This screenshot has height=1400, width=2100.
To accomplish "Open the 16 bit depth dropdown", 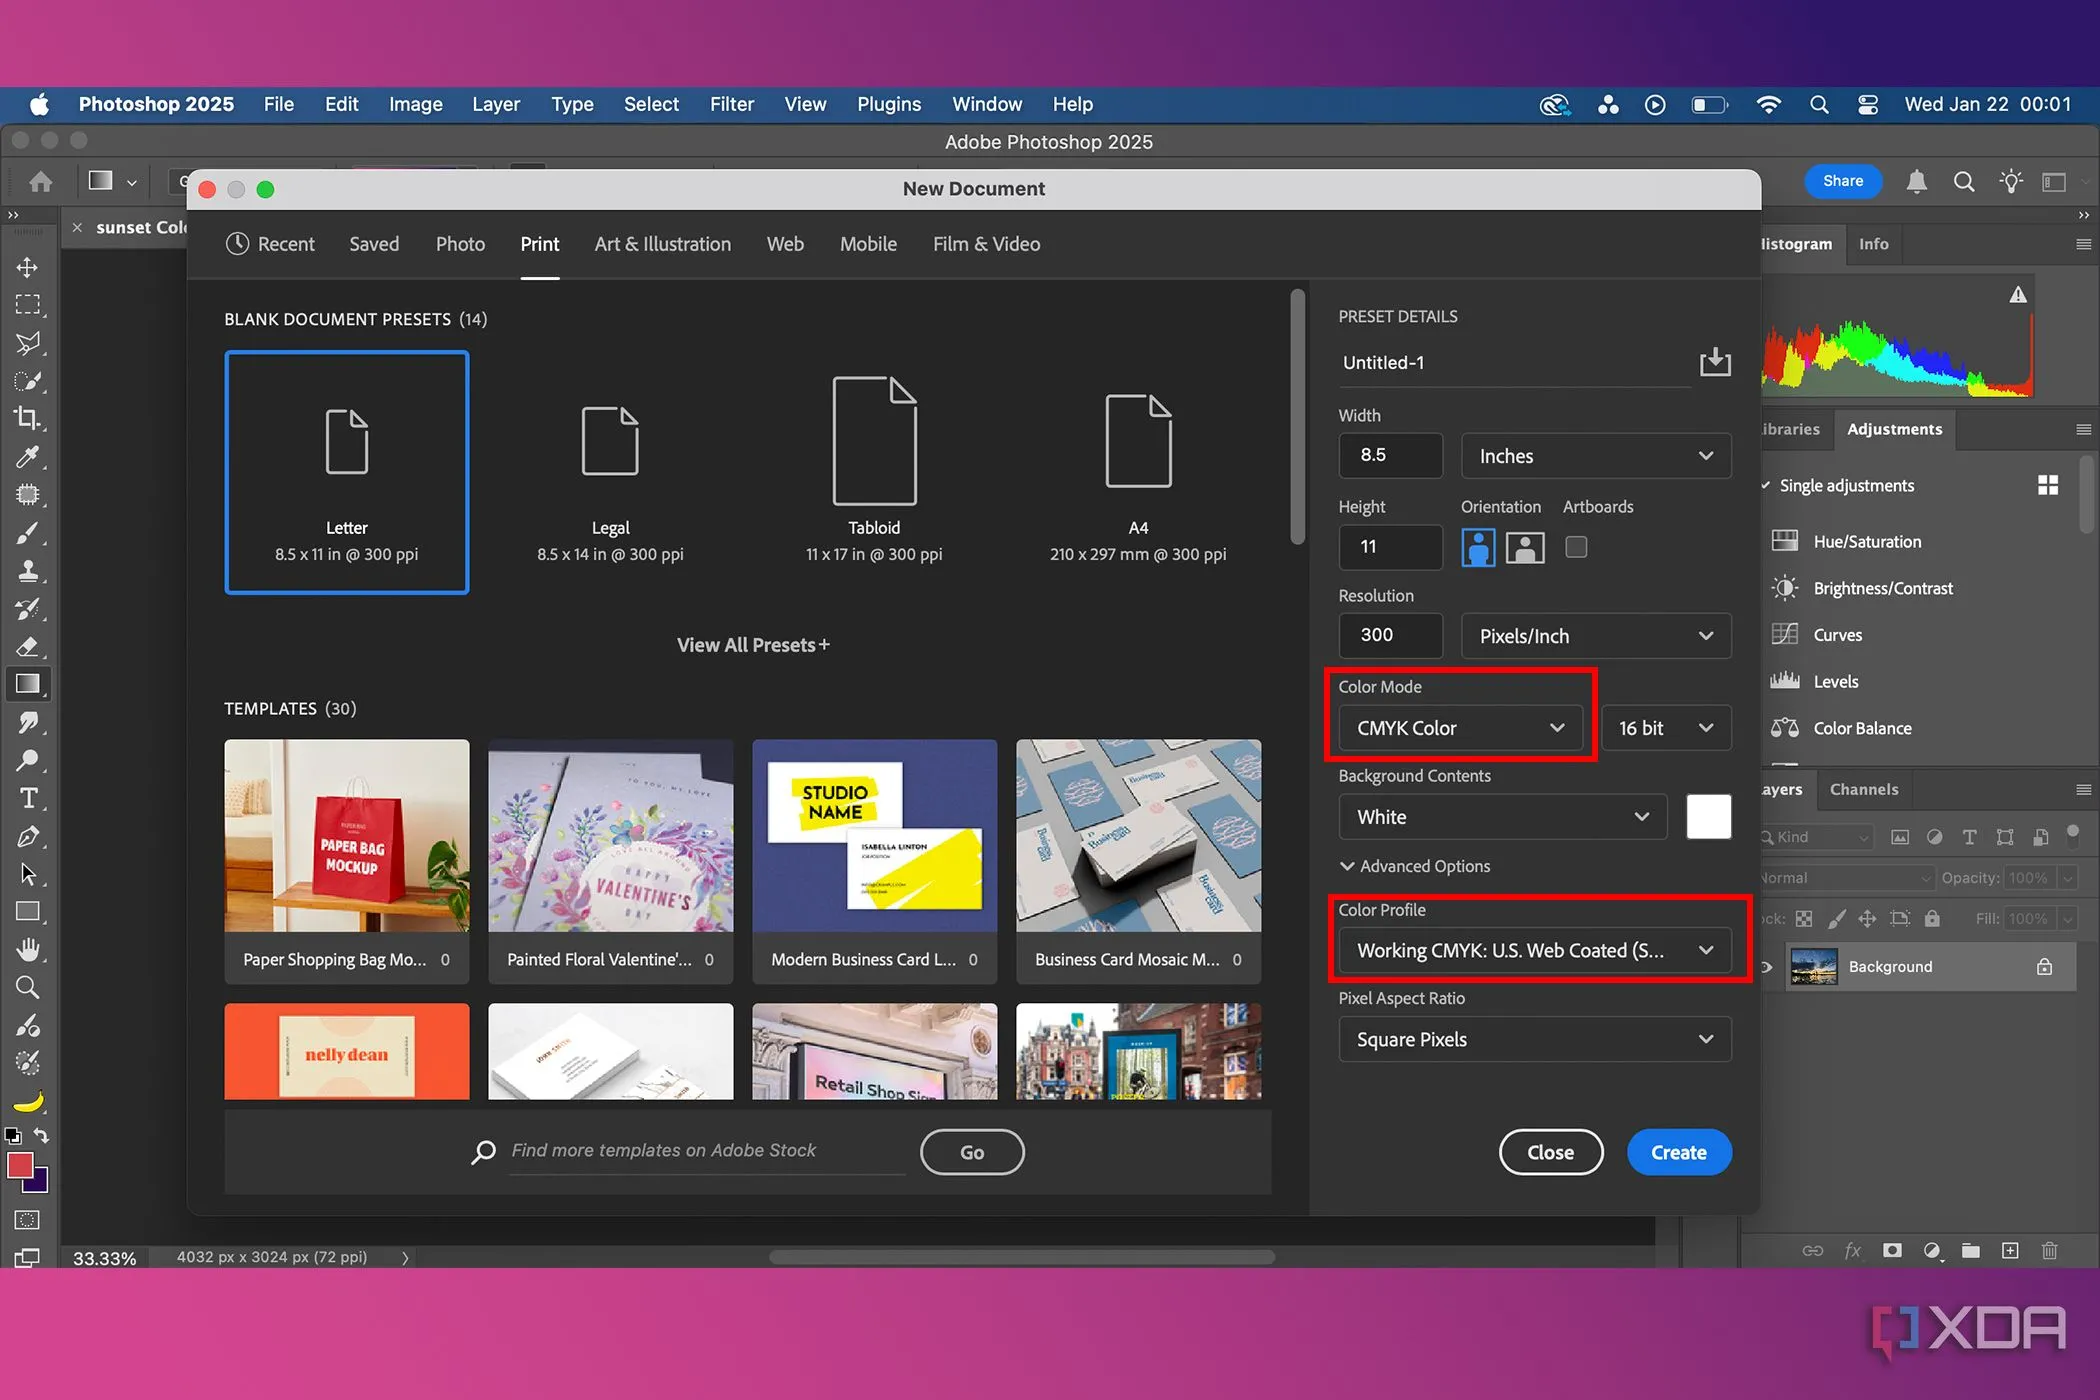I will click(1666, 728).
